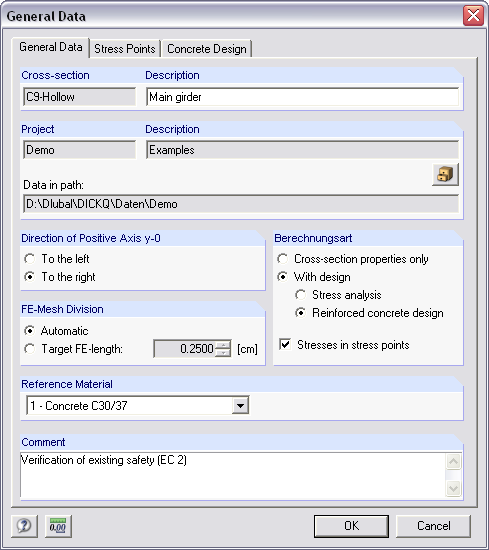Select 'Cross-section properties only' option
This screenshot has width=489, height=550.
pos(282,259)
